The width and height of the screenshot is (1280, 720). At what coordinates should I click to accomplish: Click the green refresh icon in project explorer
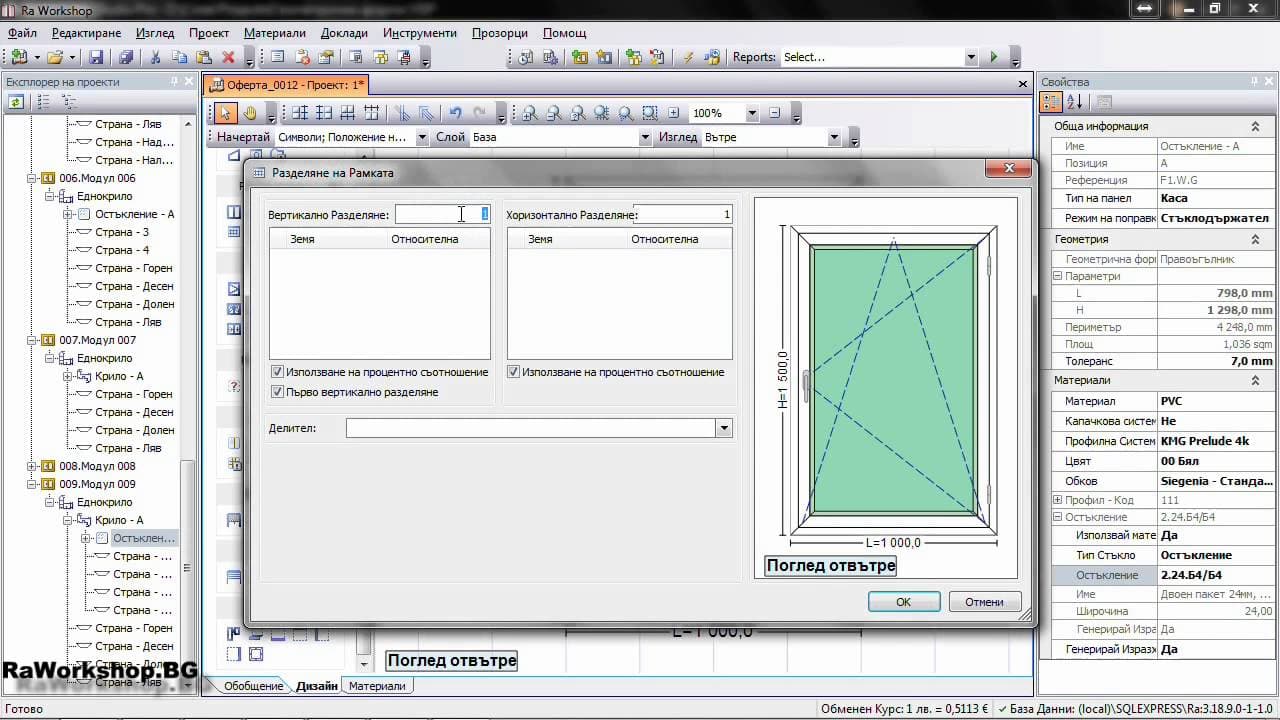click(16, 101)
